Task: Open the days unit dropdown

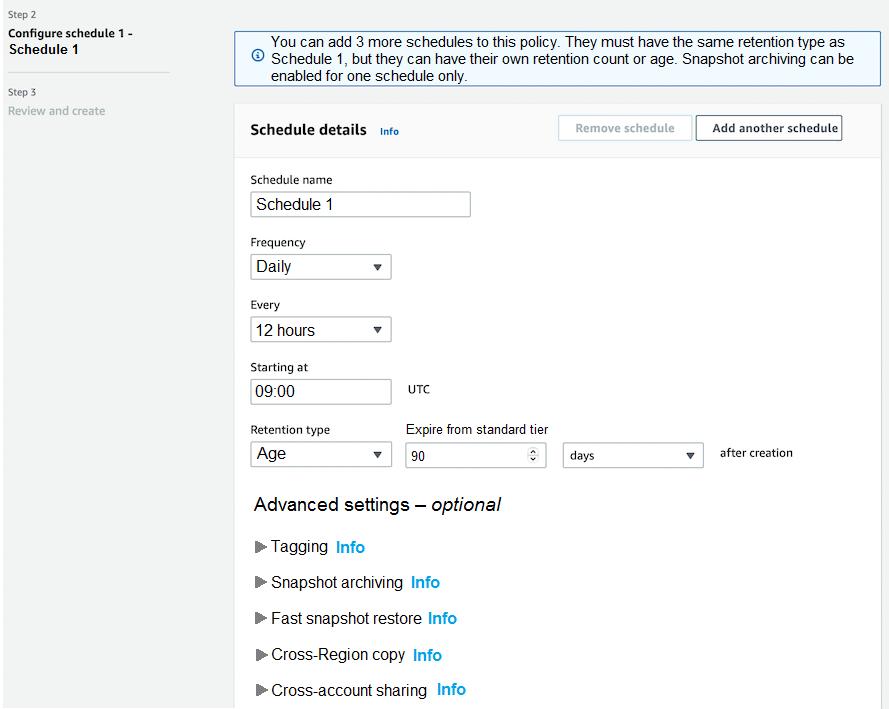Action: click(x=633, y=455)
